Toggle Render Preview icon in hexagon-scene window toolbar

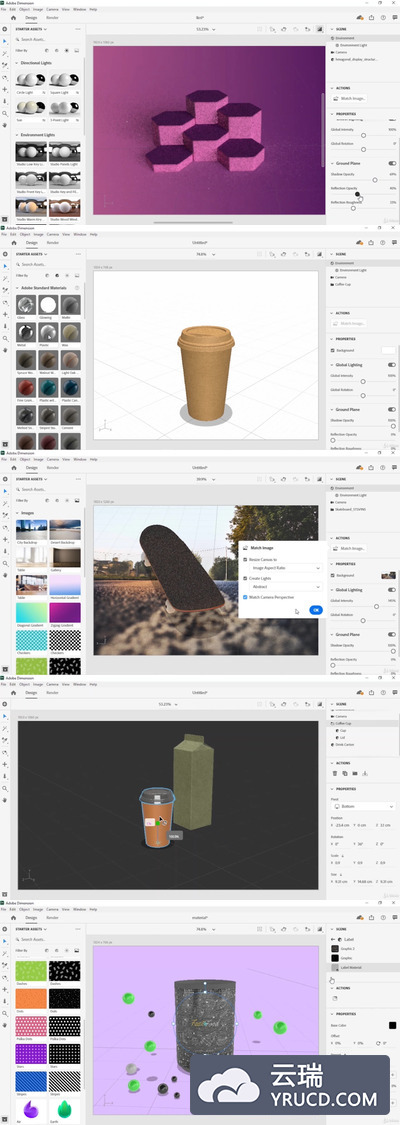point(320,29)
